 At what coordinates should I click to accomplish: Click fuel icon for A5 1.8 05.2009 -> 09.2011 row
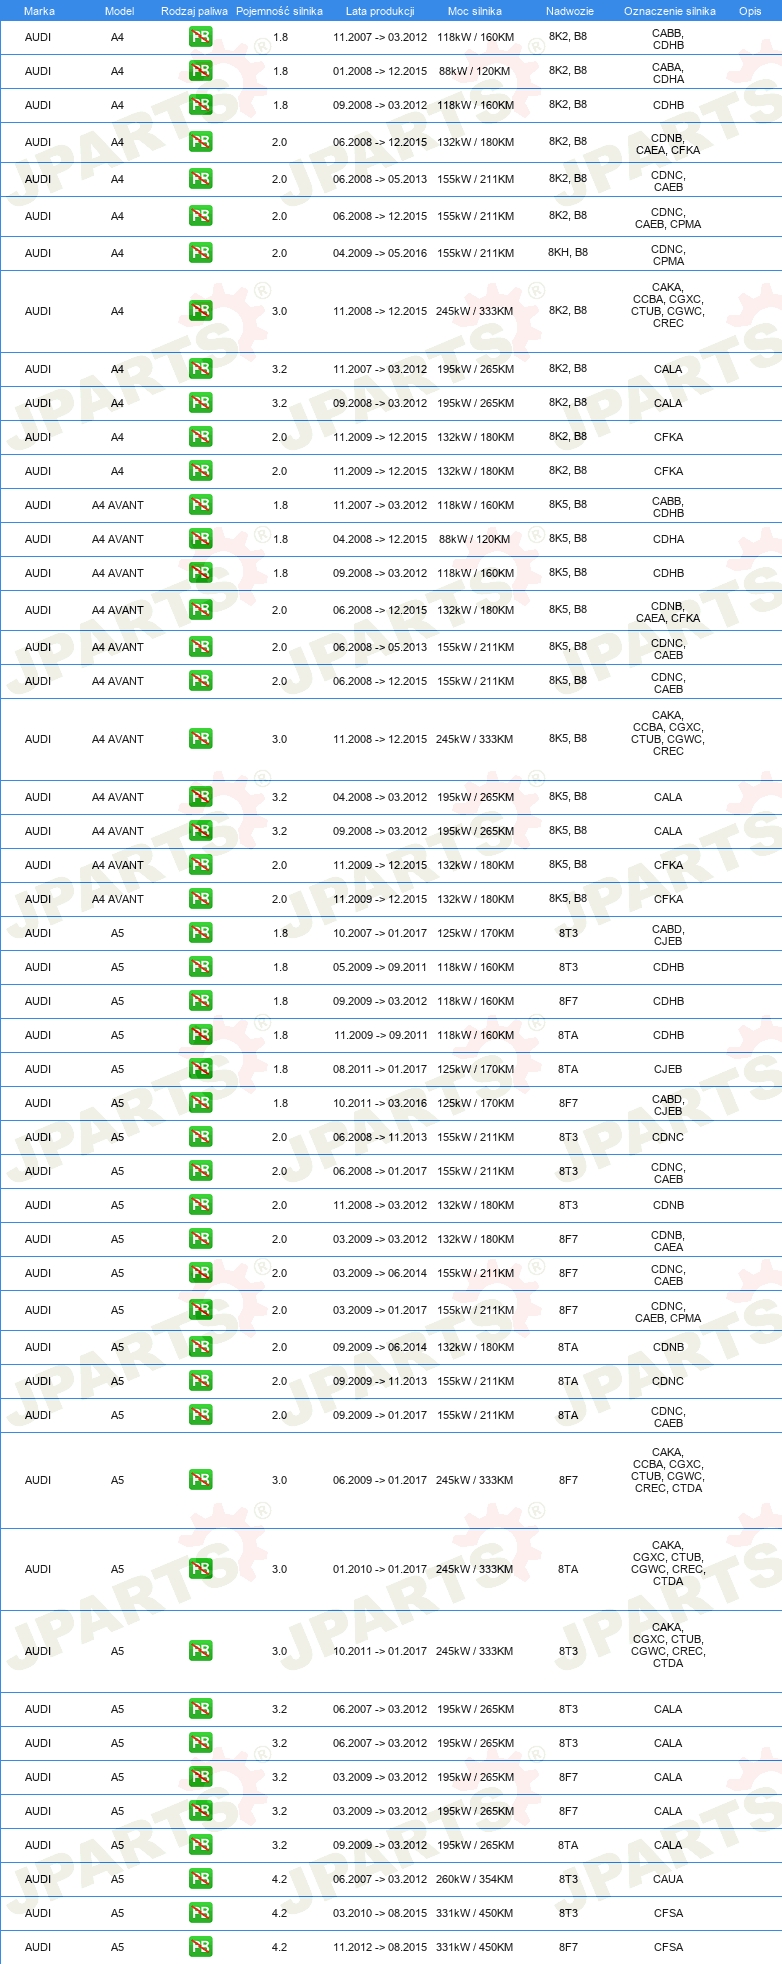point(200,967)
